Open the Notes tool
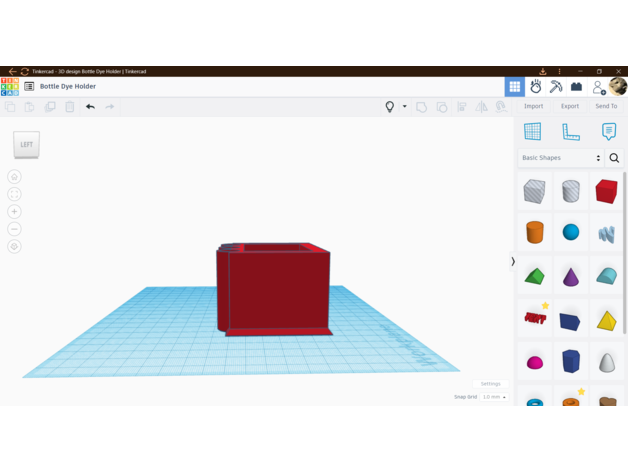 coord(608,132)
